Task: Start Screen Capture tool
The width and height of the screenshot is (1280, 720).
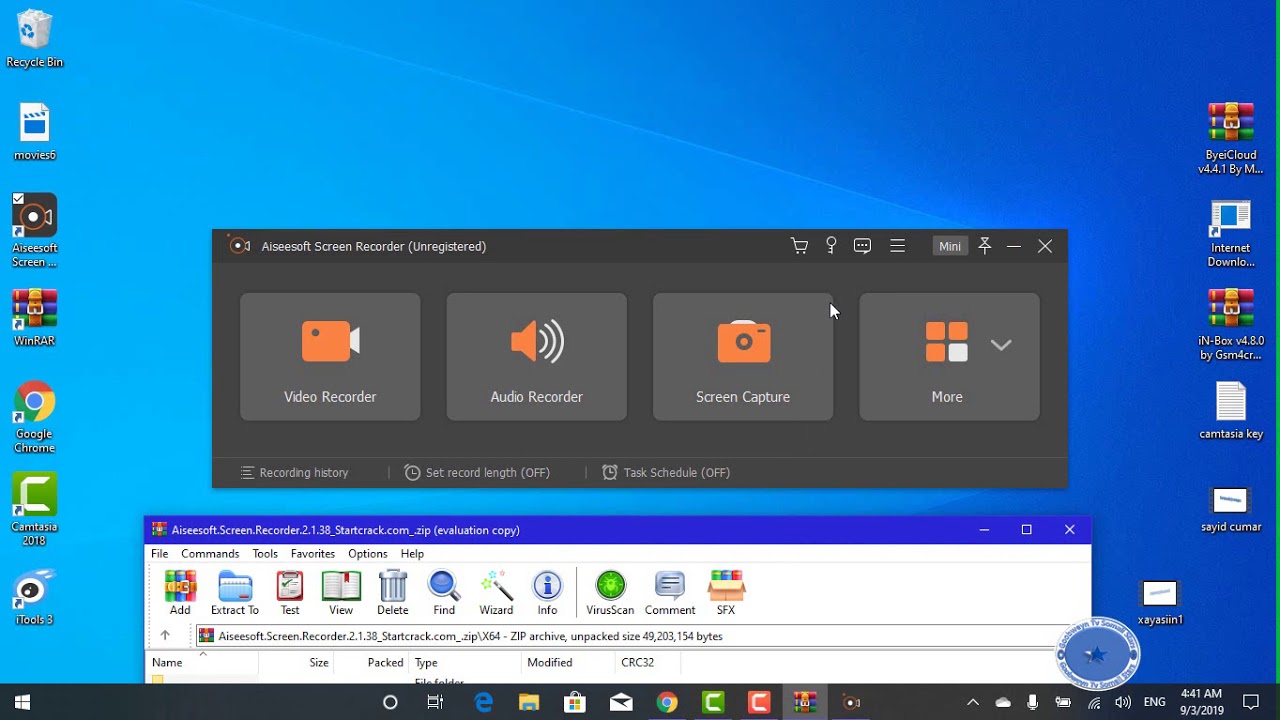Action: tap(743, 356)
